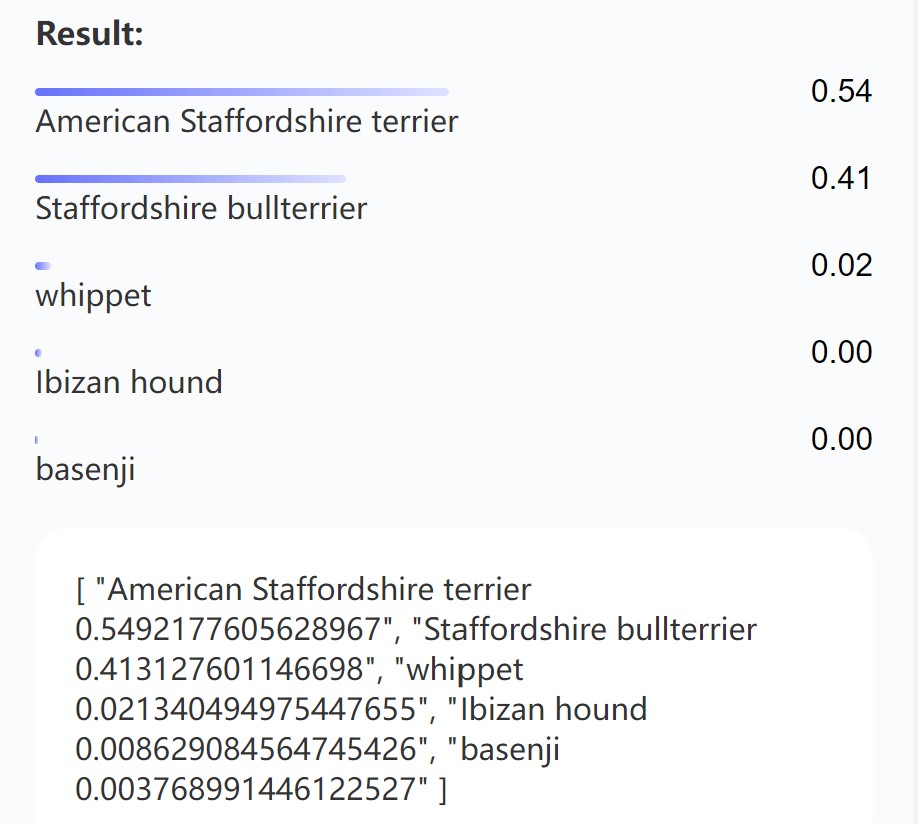Click the Ibizan hound label under its bar
Image resolution: width=918 pixels, height=824 pixels.
(x=129, y=383)
